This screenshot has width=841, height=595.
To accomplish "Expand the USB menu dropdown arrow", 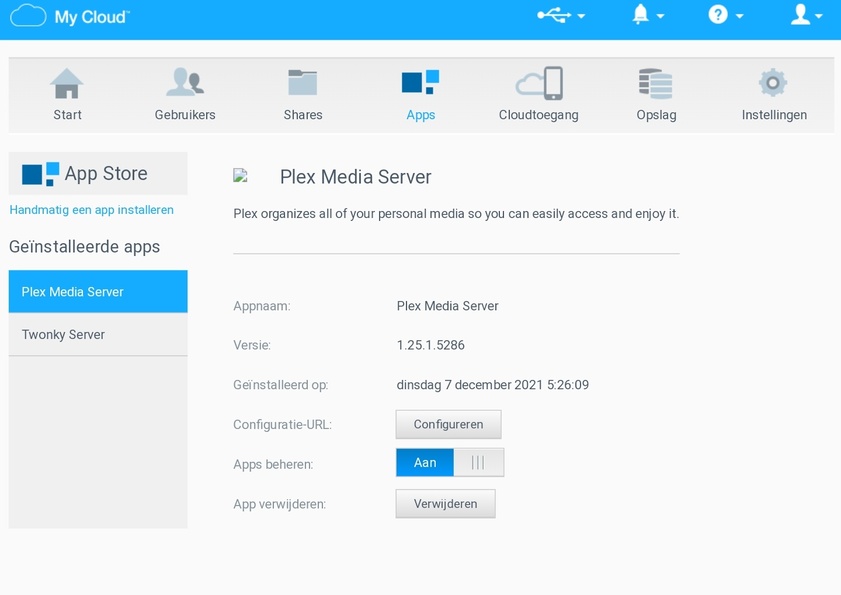I will click(x=581, y=17).
